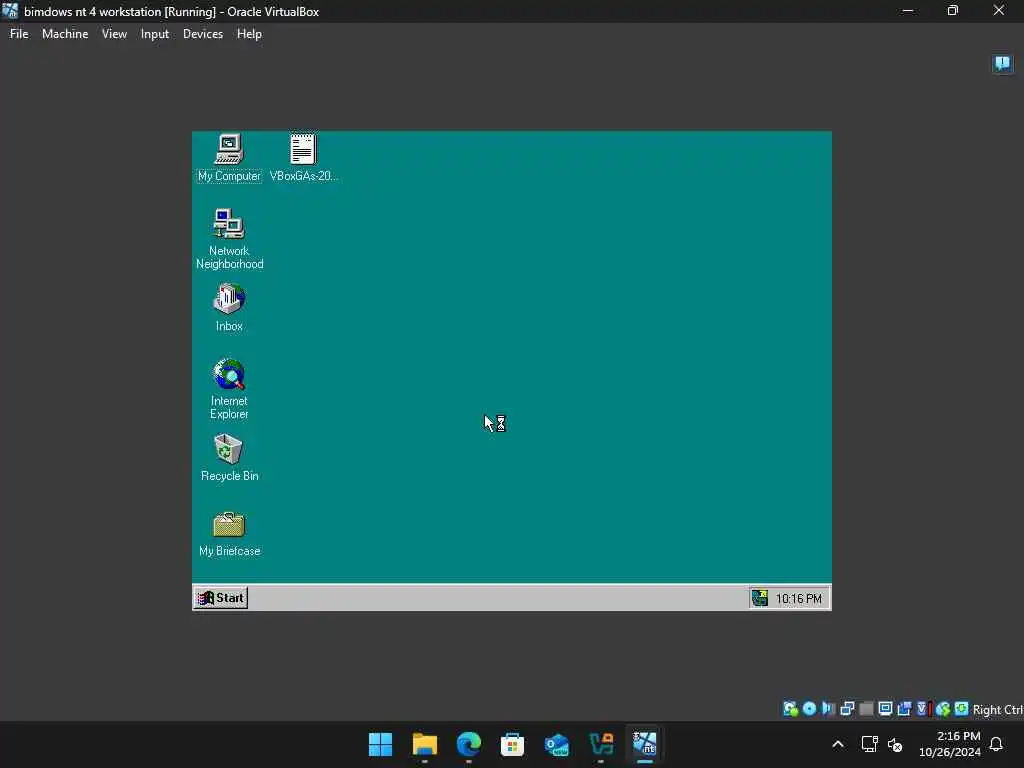Select the Inbox desktop icon
Viewport: 1024px width, 768px height.
pyautogui.click(x=229, y=308)
